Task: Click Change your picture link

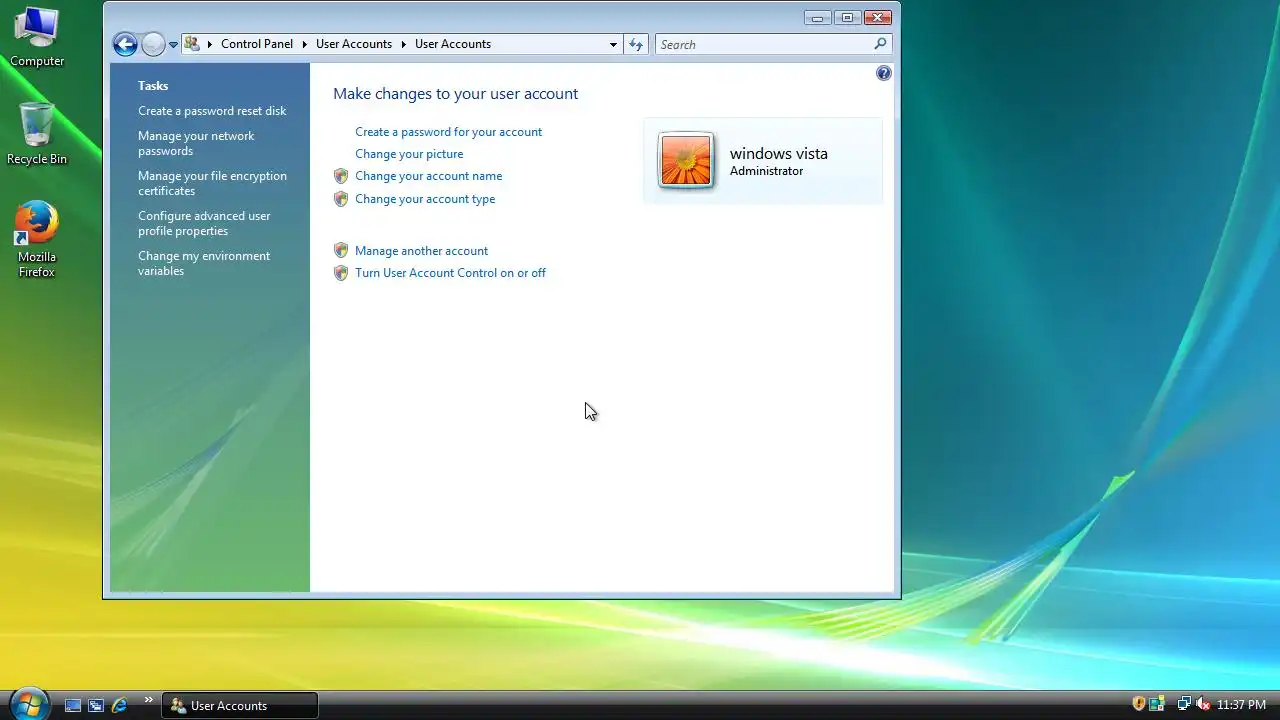Action: pyautogui.click(x=409, y=154)
